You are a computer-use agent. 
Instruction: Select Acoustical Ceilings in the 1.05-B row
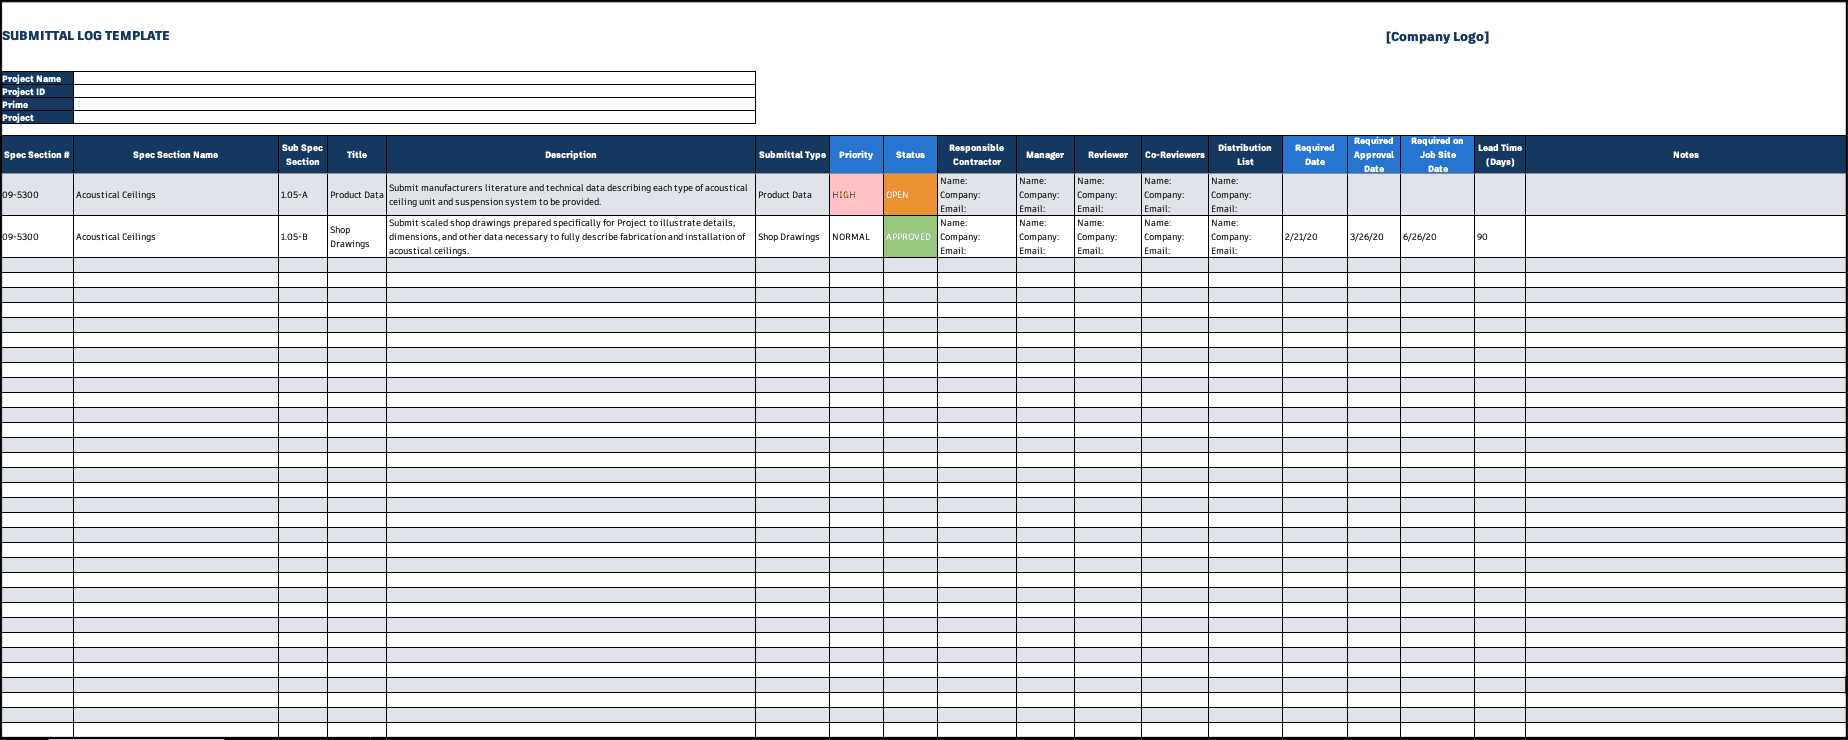(176, 237)
